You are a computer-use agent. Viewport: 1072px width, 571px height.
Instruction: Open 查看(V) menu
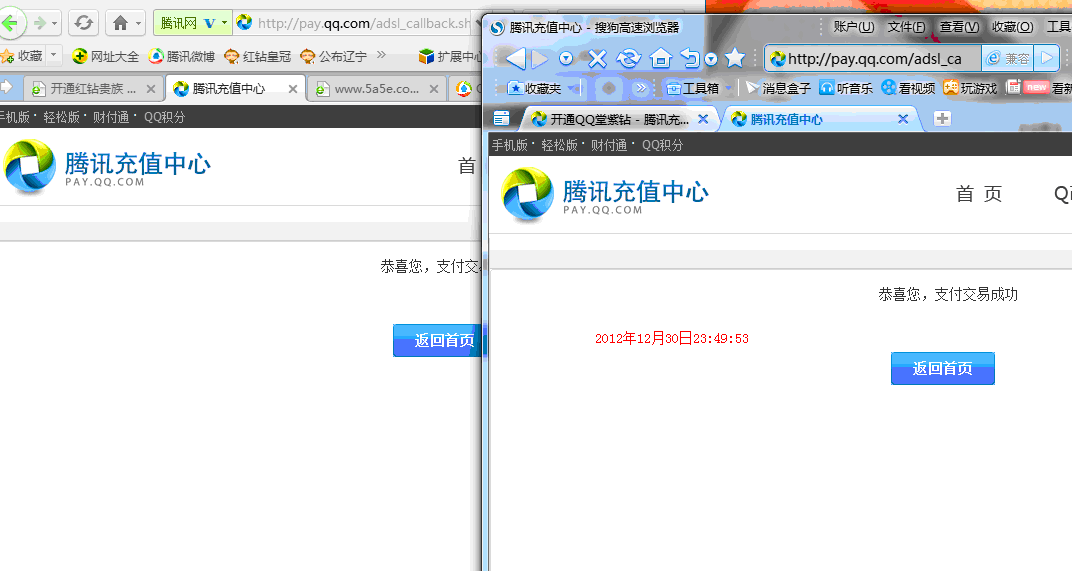[x=959, y=27]
